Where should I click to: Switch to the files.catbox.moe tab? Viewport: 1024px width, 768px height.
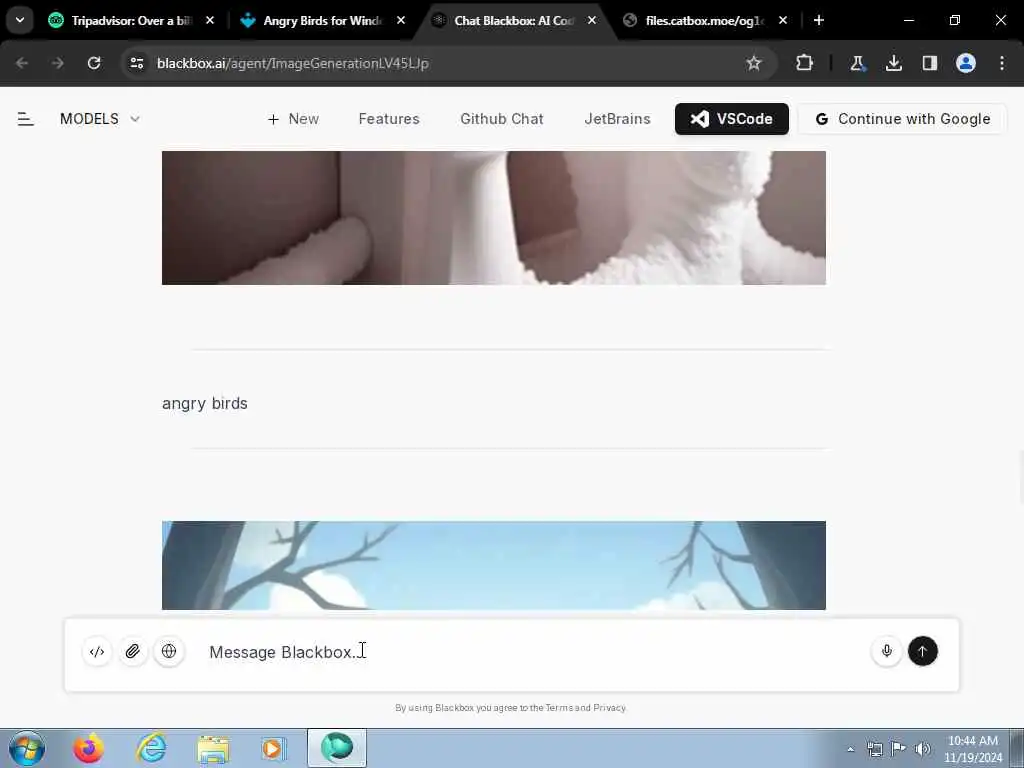pos(705,21)
